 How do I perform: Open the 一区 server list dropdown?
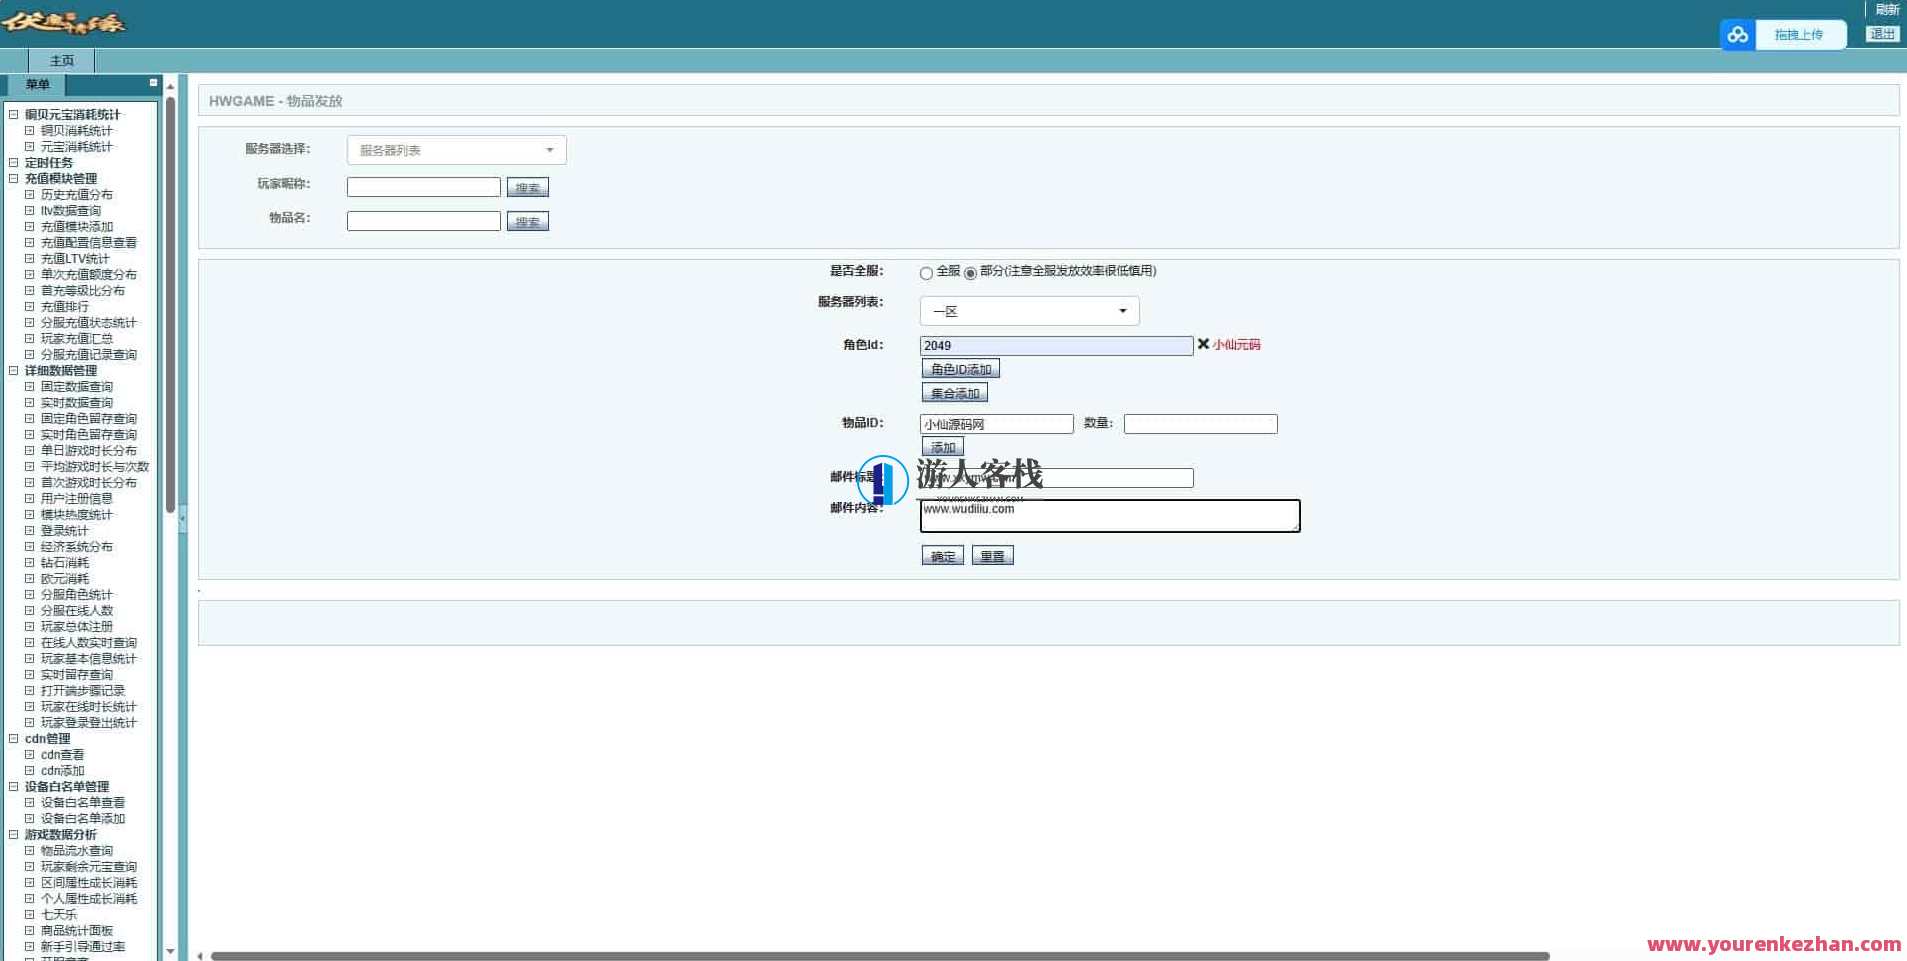pyautogui.click(x=1029, y=311)
